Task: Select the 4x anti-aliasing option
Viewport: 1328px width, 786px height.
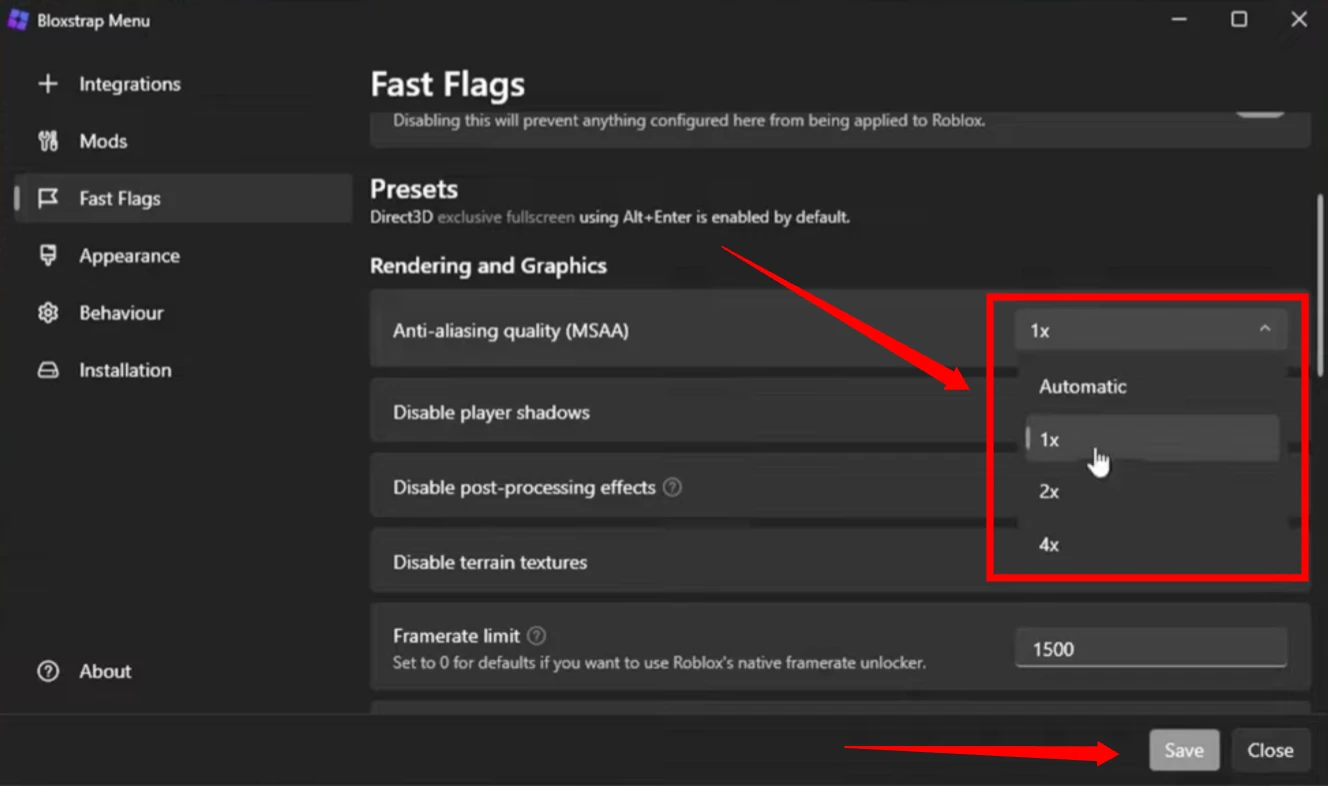Action: [x=1152, y=545]
